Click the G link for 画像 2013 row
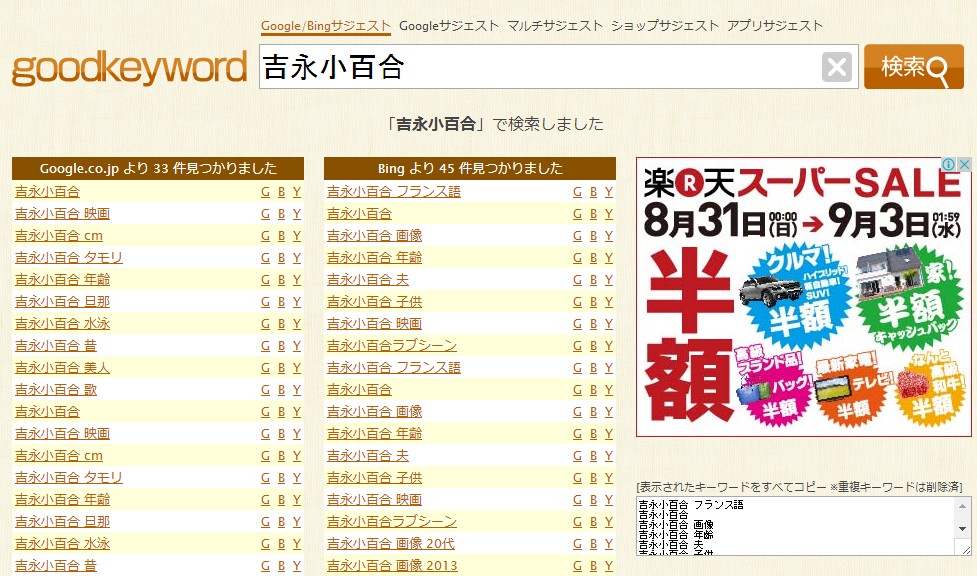Image resolution: width=977 pixels, height=576 pixels. (x=578, y=565)
